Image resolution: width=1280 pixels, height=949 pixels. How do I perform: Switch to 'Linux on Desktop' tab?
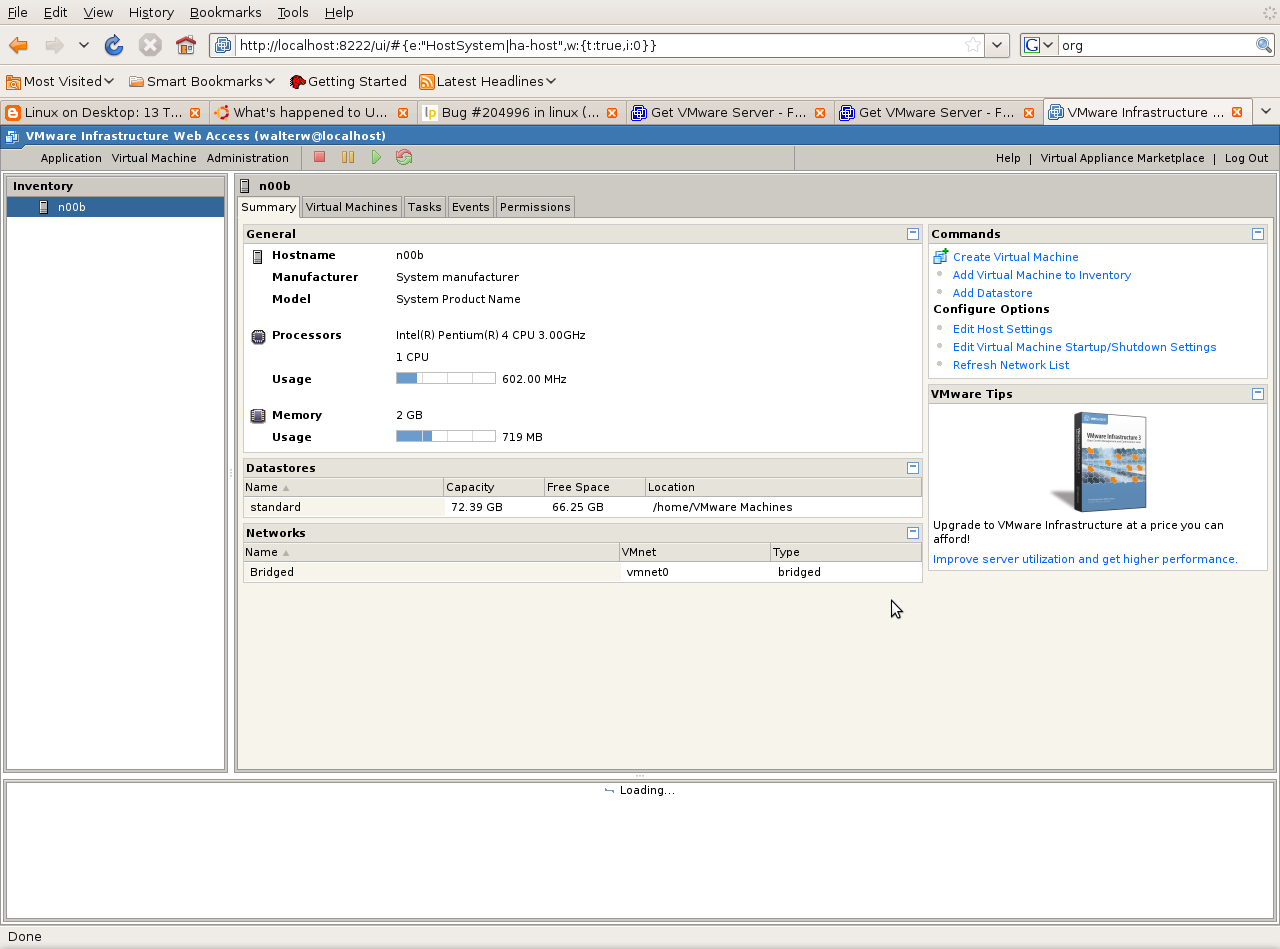click(x=104, y=112)
